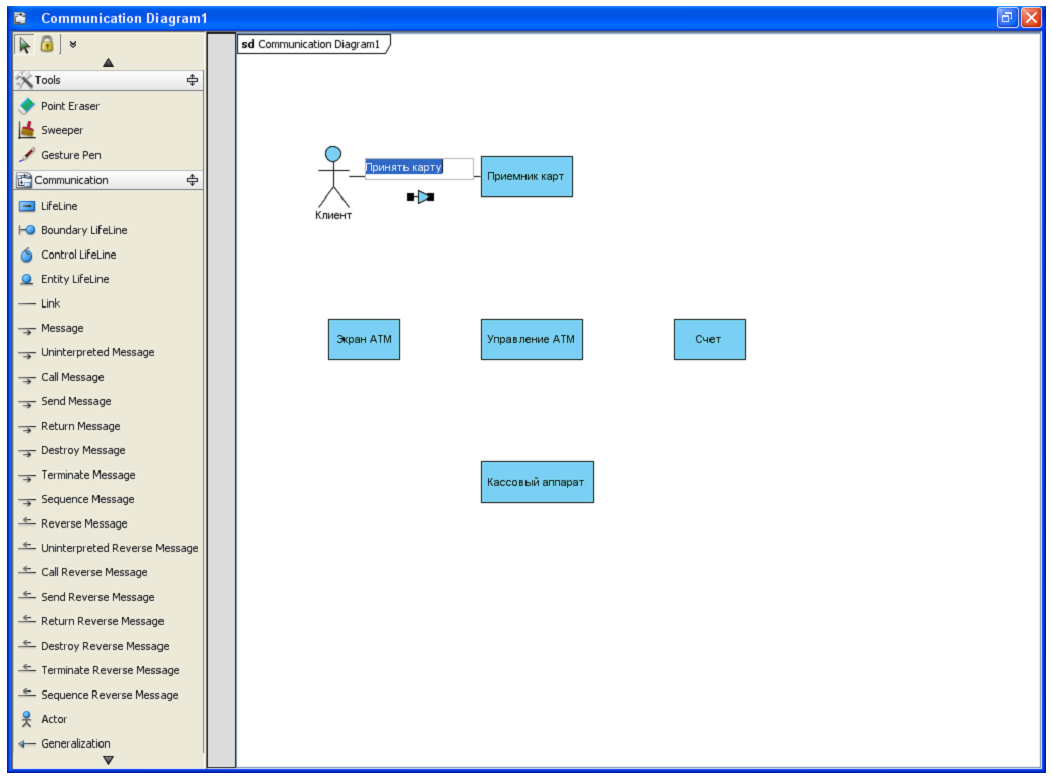Restore down the diagram window
This screenshot has width=1052, height=776.
pos(1006,18)
